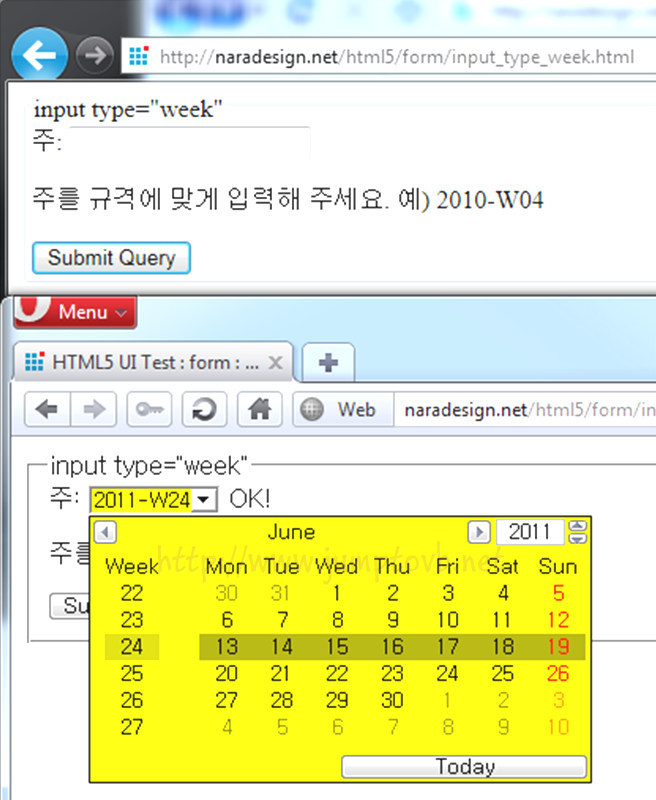Select highlighted week 24 in calendar

pos(132,647)
